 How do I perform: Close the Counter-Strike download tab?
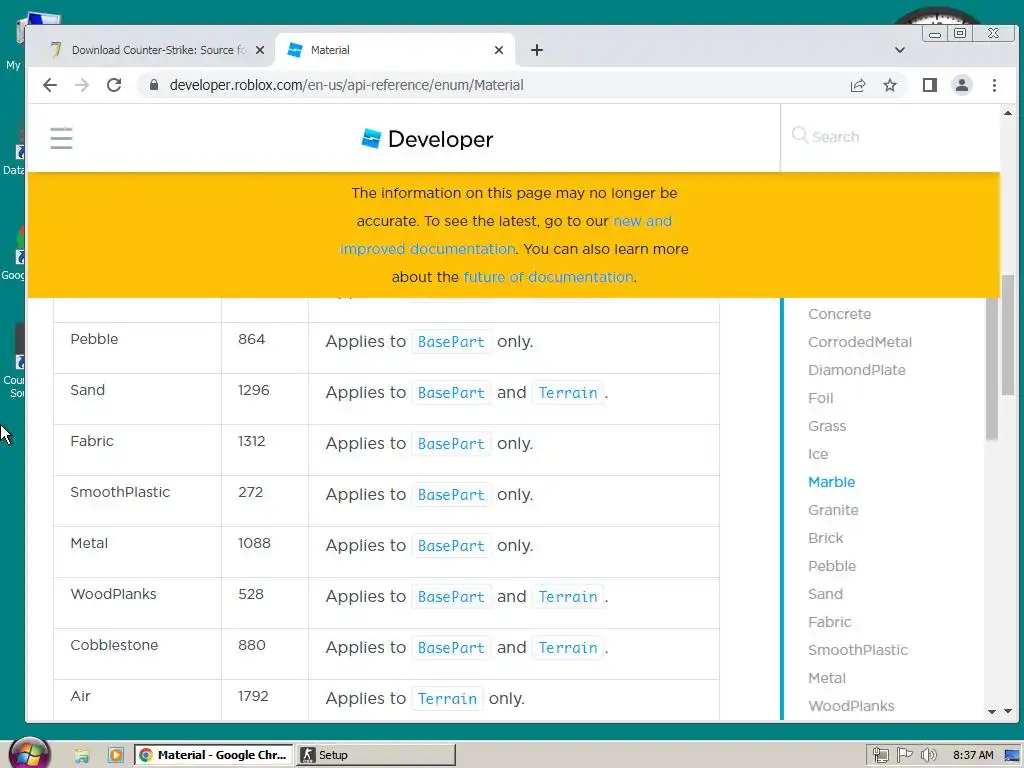260,50
